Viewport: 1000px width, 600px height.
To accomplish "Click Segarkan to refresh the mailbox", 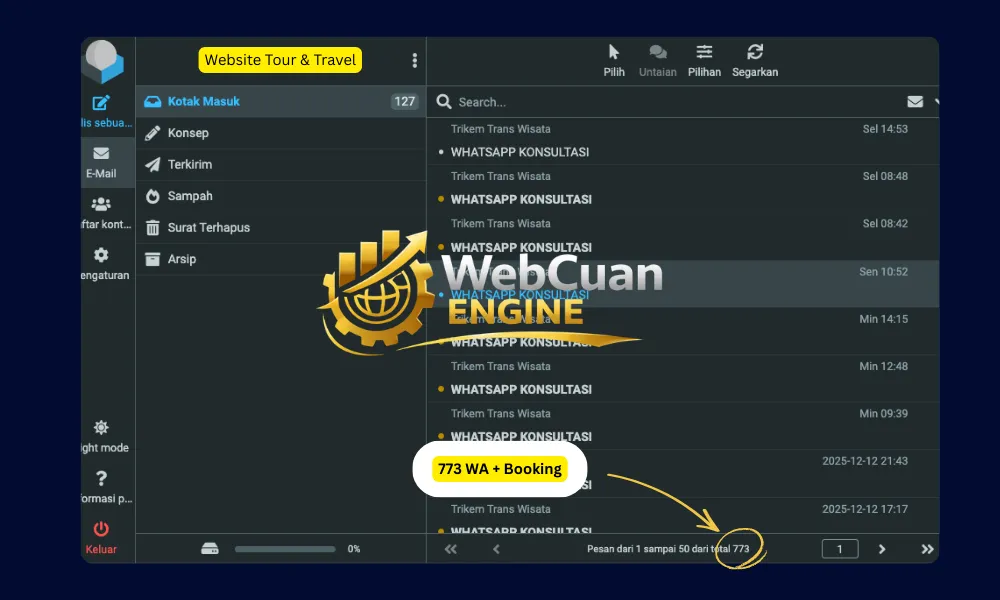I will coord(755,60).
